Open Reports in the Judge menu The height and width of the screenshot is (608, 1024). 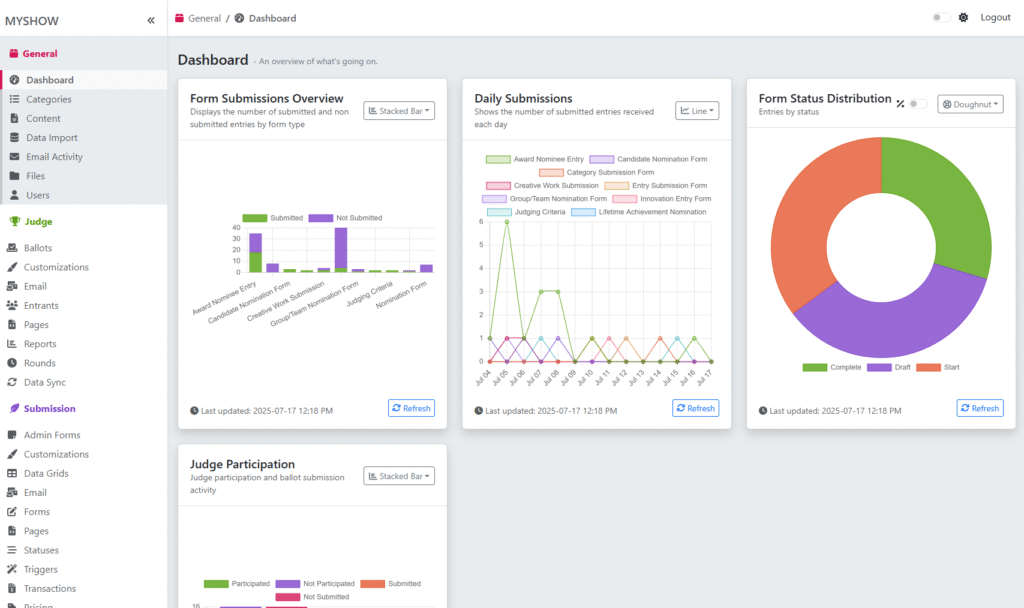(x=41, y=344)
